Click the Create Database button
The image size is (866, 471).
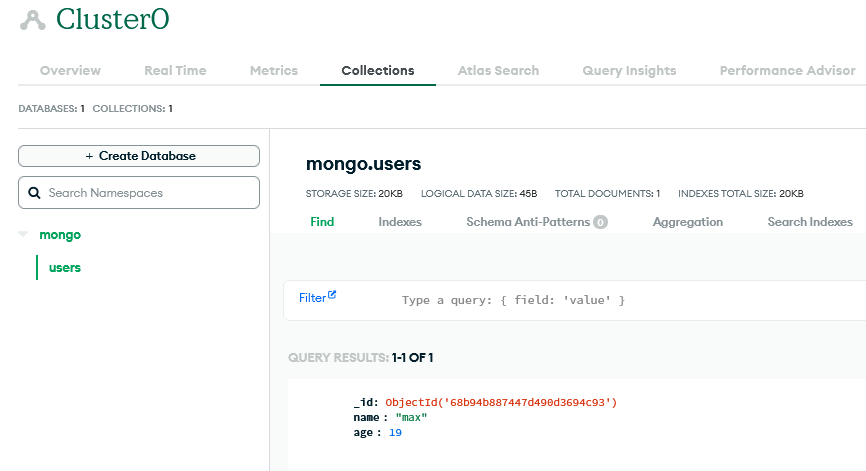pos(139,156)
